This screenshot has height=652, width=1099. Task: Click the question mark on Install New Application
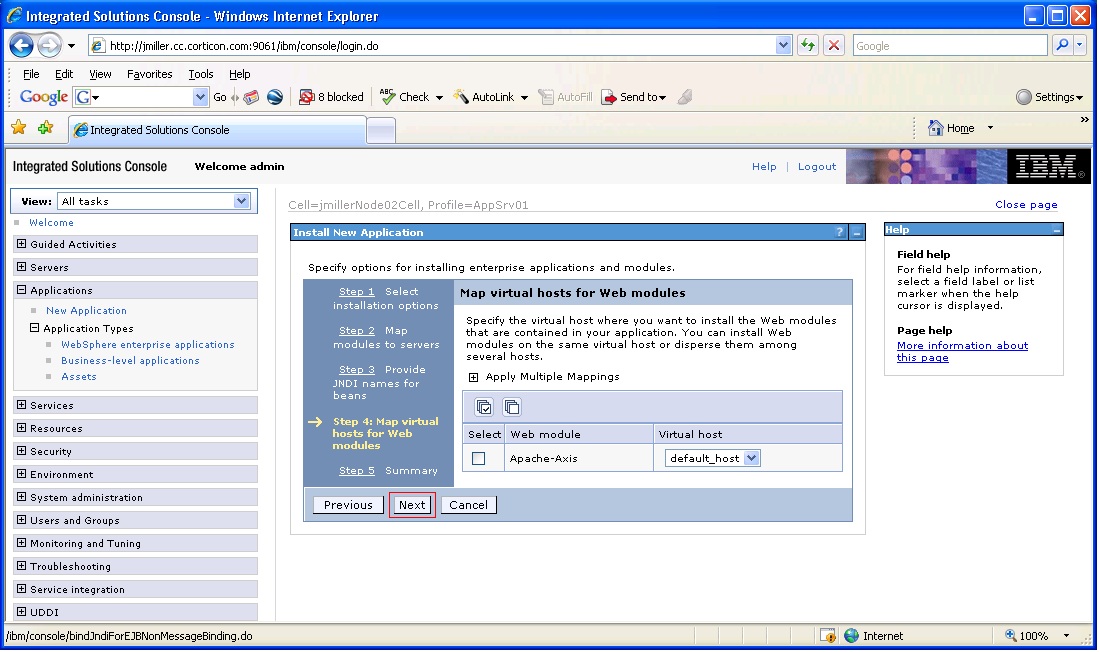(x=840, y=232)
